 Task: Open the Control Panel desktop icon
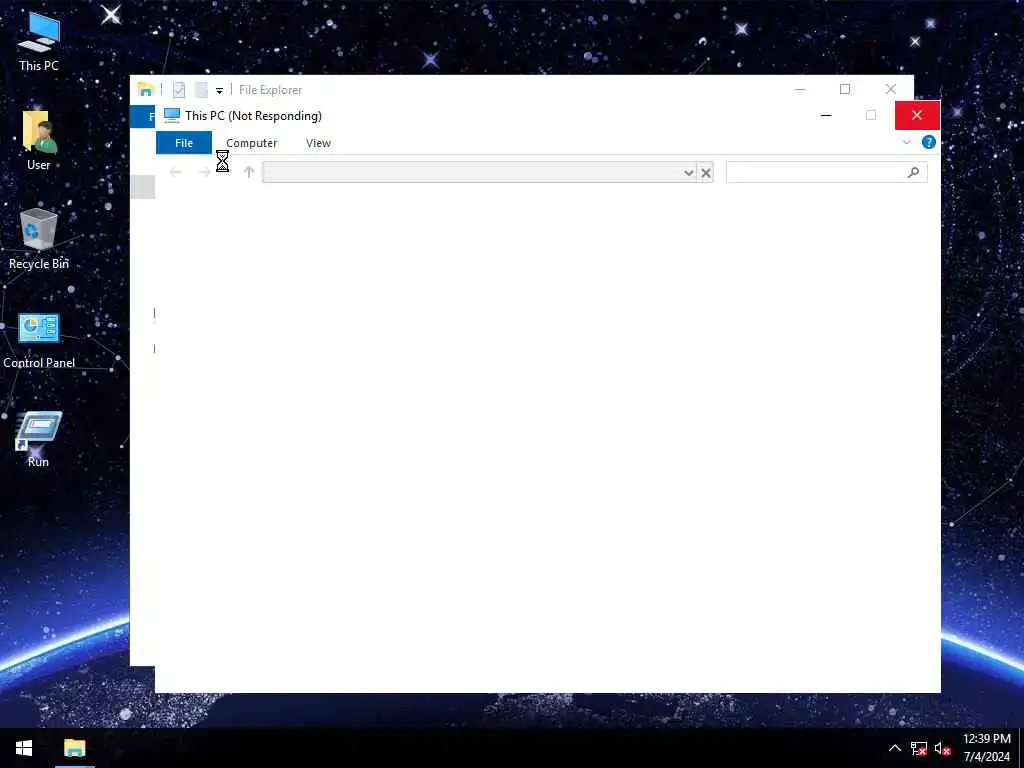pyautogui.click(x=39, y=340)
